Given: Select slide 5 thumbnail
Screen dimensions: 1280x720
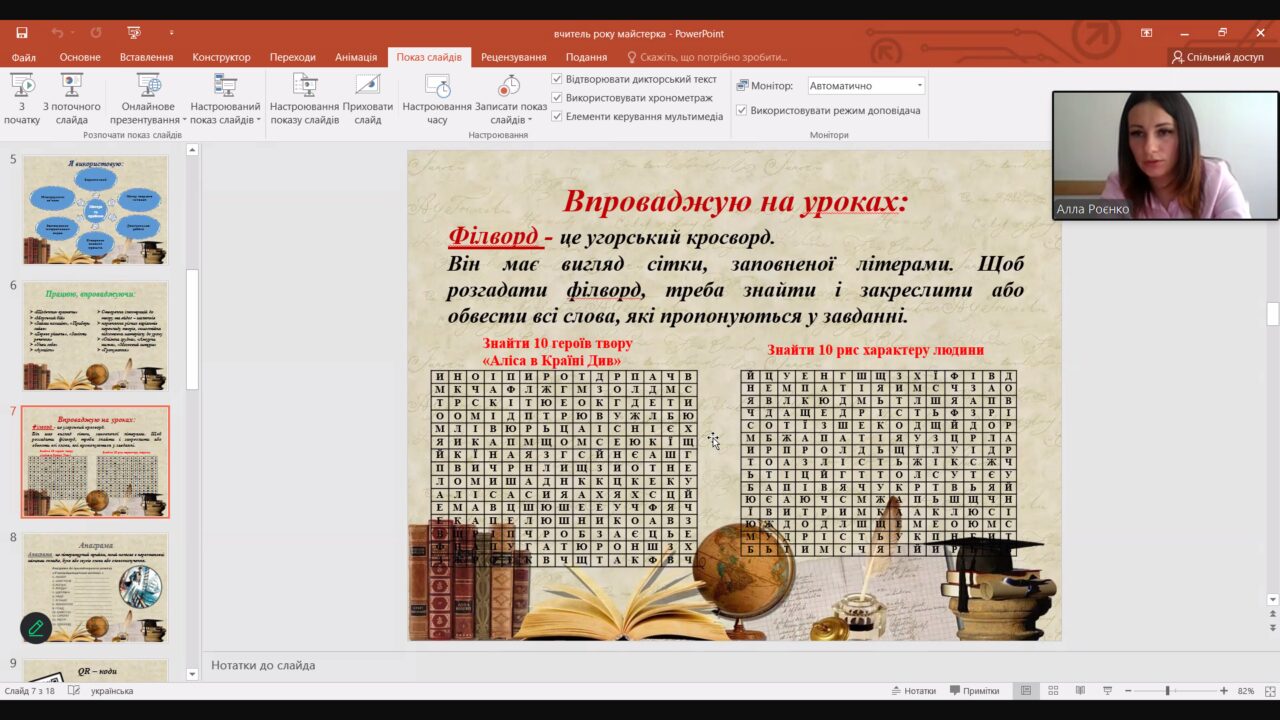Looking at the screenshot, I should 96,210.
